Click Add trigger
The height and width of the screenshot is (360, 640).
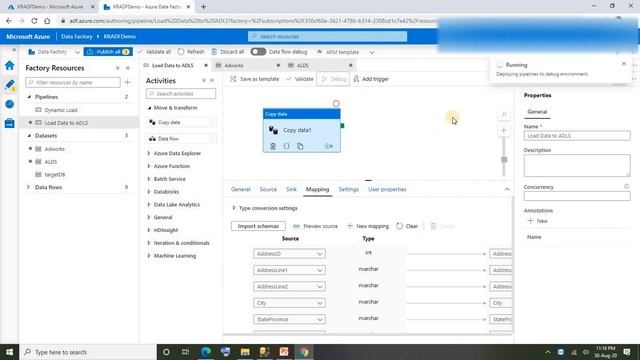pyautogui.click(x=371, y=79)
